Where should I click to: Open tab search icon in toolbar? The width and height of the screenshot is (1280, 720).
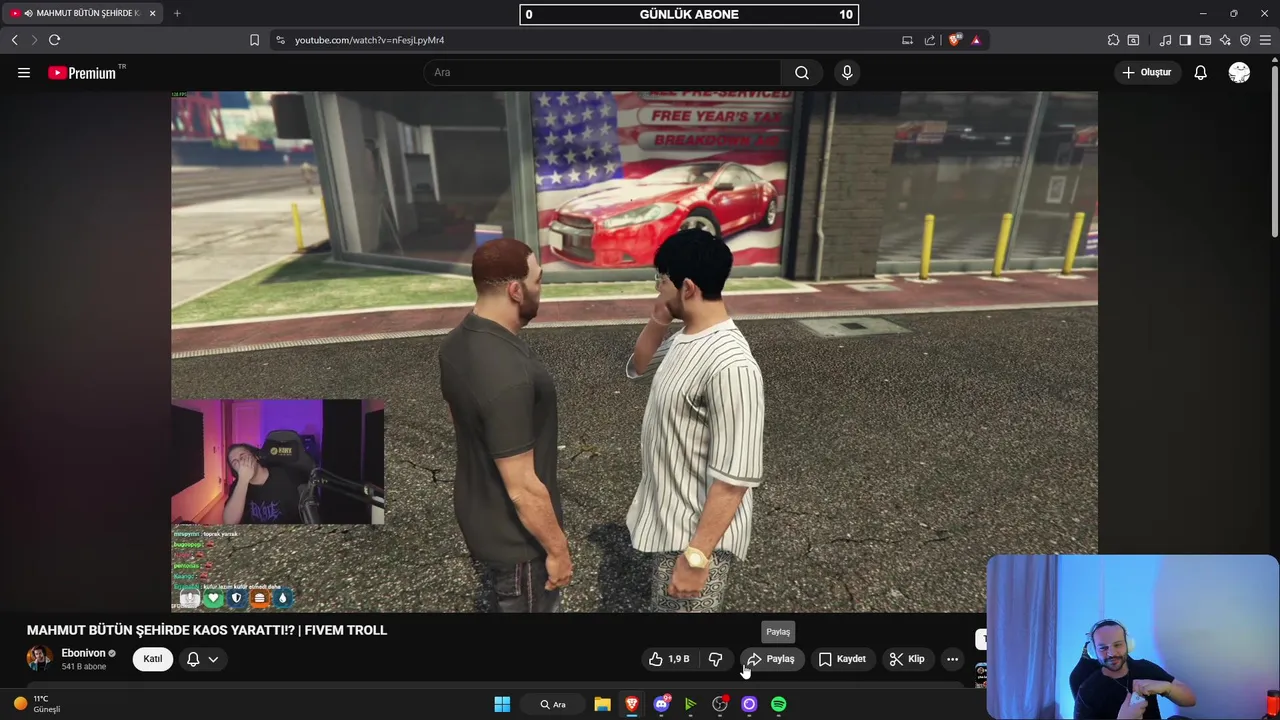[x=1133, y=40]
